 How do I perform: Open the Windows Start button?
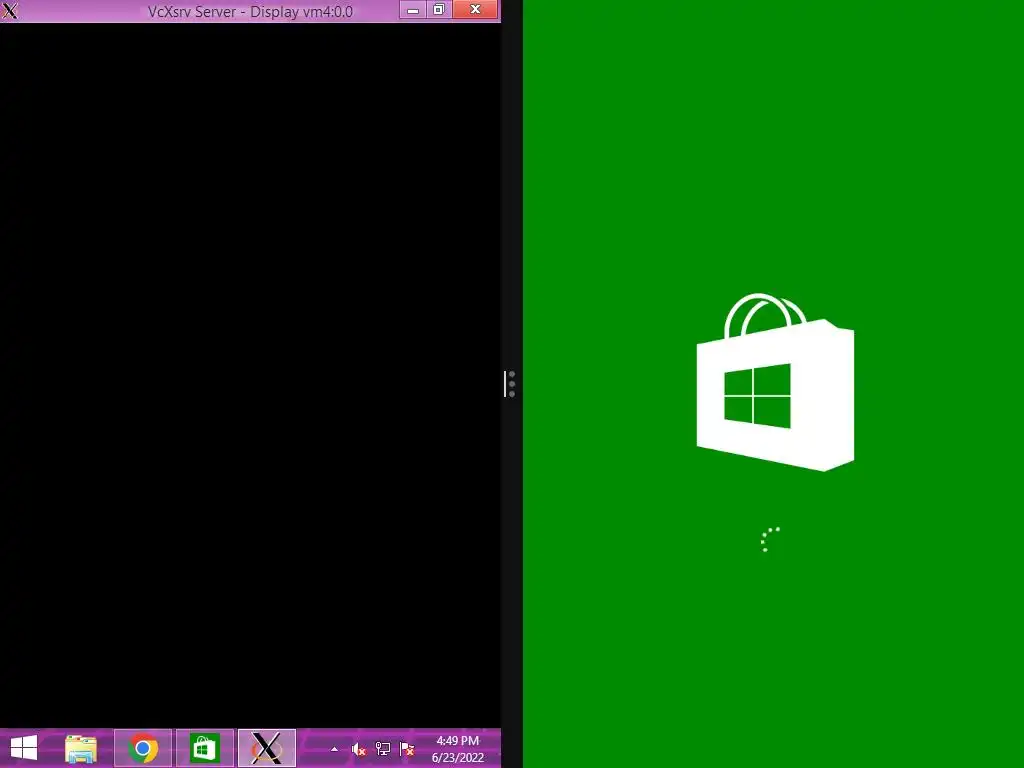[x=24, y=748]
